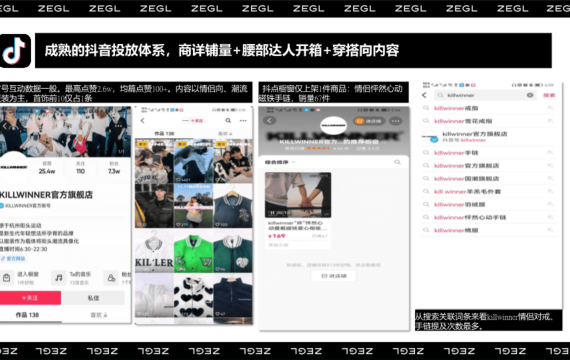Open the KIL'LER white jacket thumbnail
The height and width of the screenshot is (360, 570).
pos(154,251)
